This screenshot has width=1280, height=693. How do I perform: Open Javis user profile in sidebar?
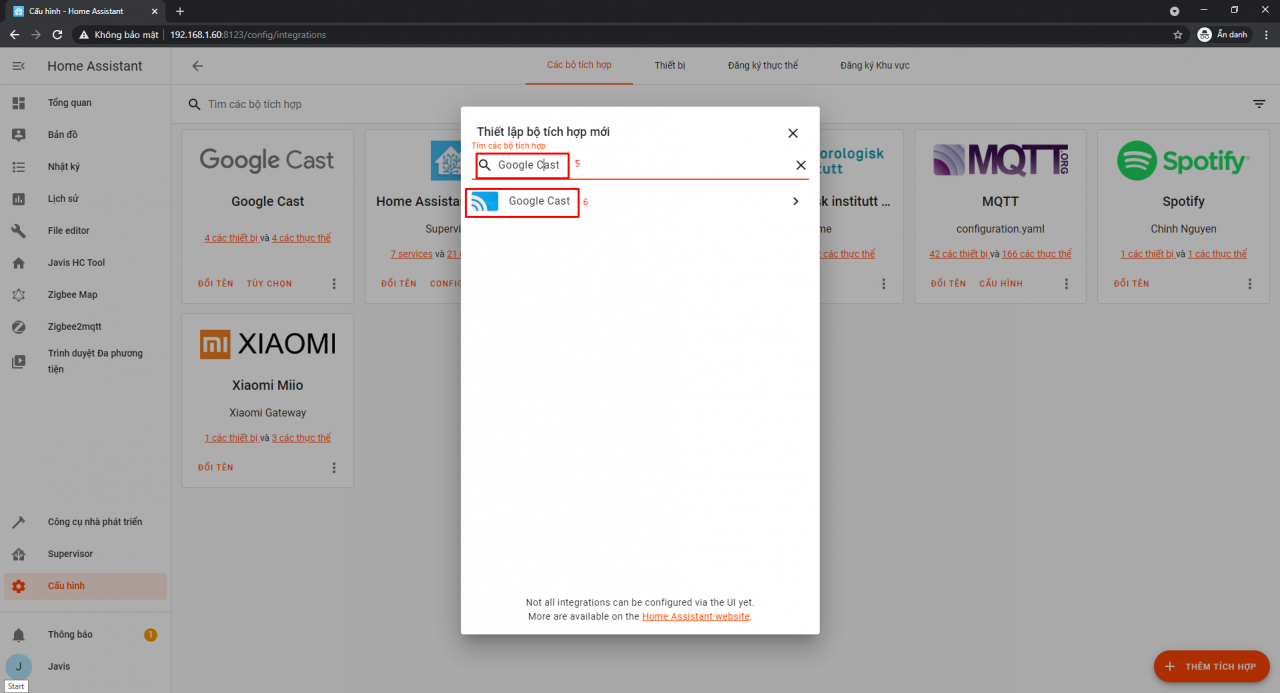(x=58, y=667)
